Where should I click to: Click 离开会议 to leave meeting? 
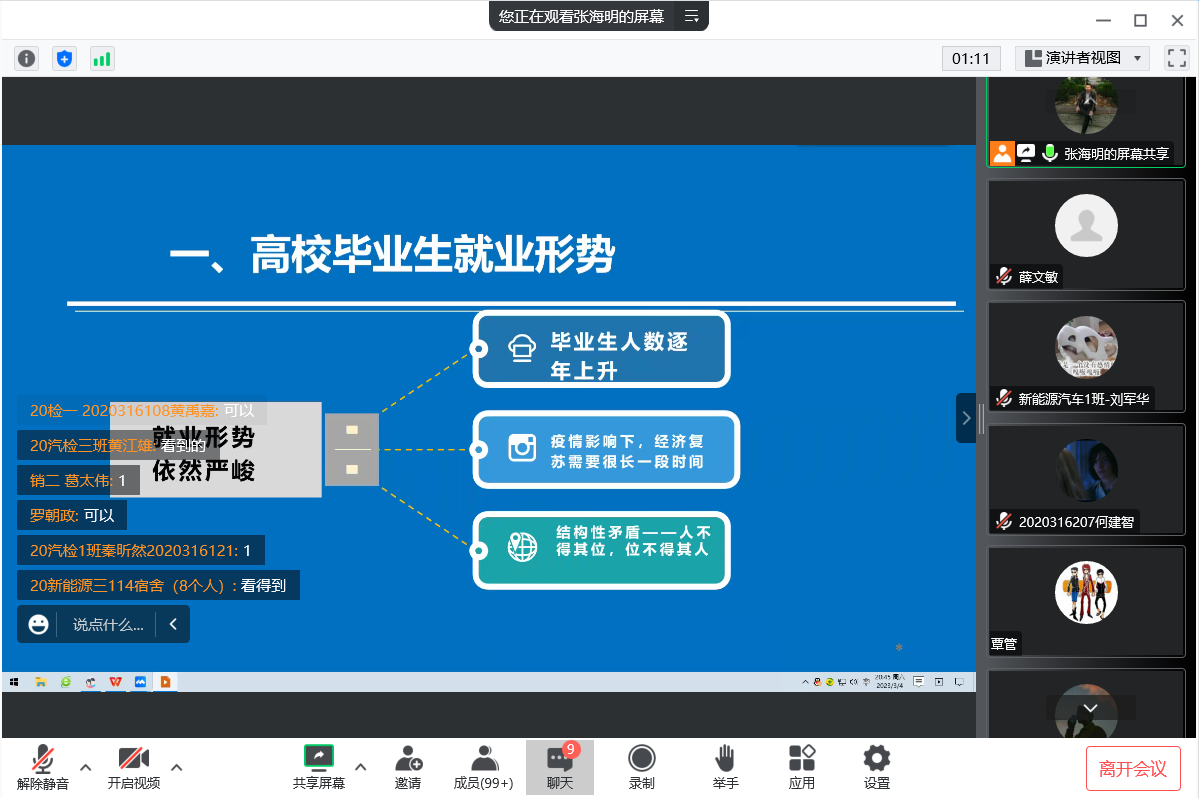coord(1133,768)
